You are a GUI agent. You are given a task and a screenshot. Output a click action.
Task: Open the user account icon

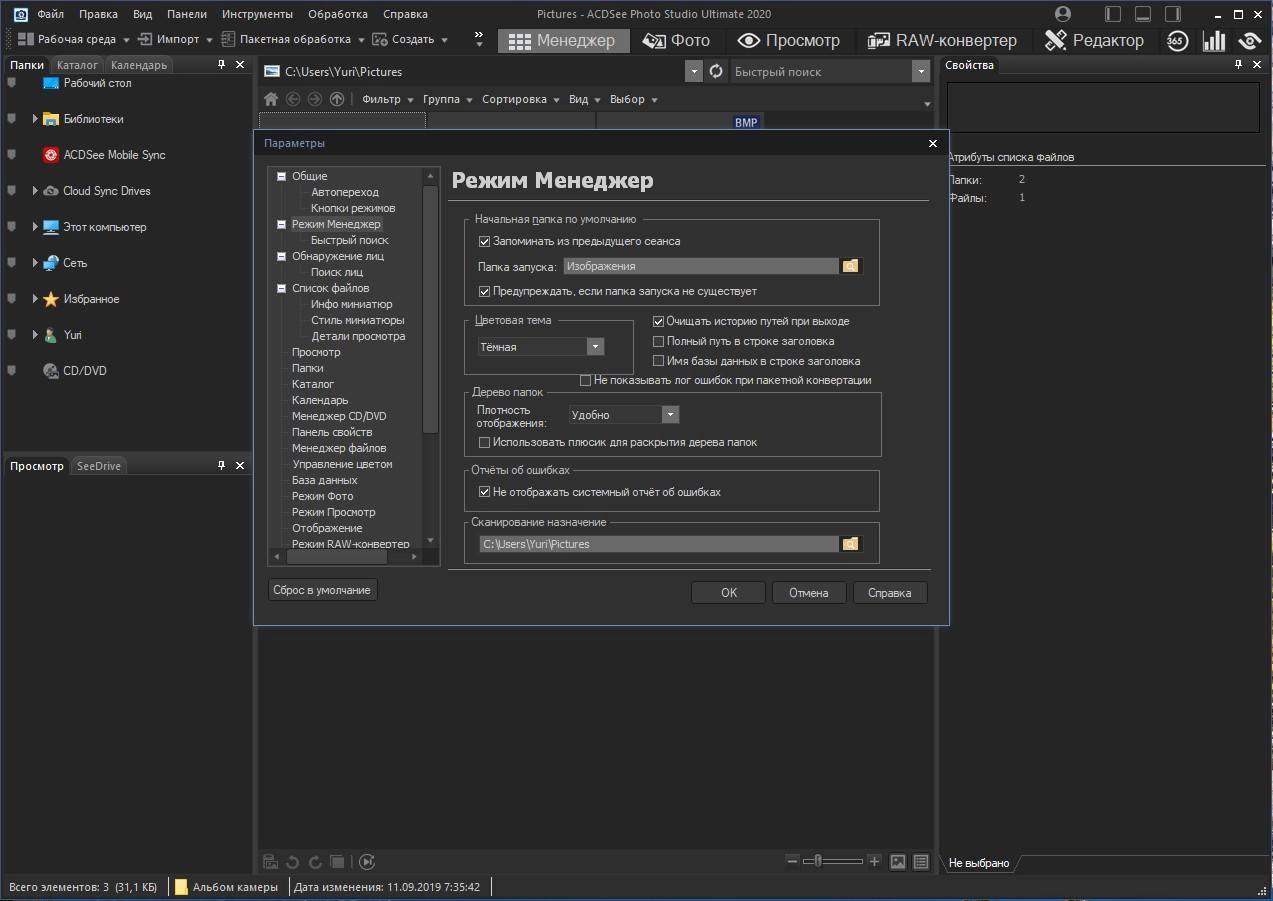coord(1062,14)
